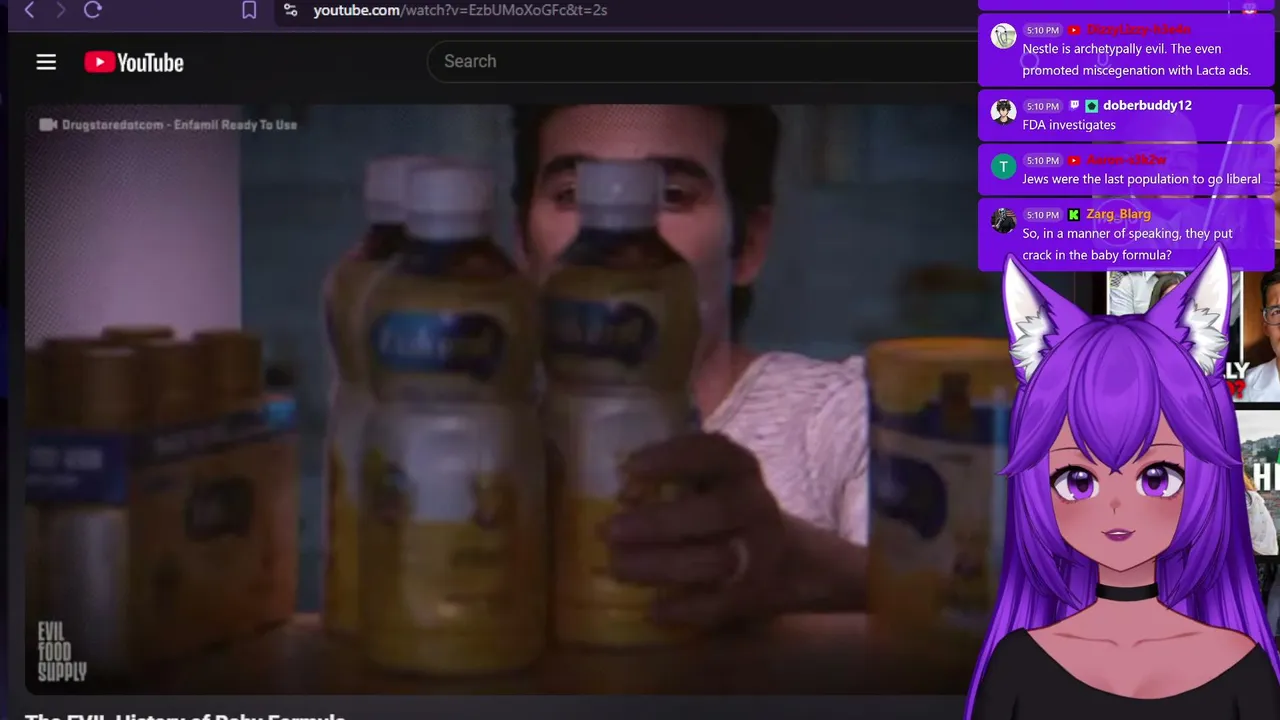The image size is (1280, 720).
Task: Open site settings icon beside the URL
Action: pos(290,10)
